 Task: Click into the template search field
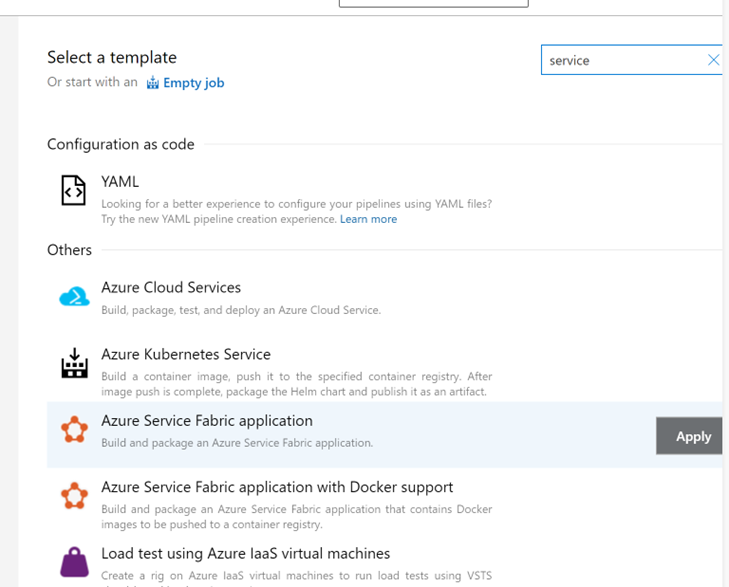[x=622, y=60]
